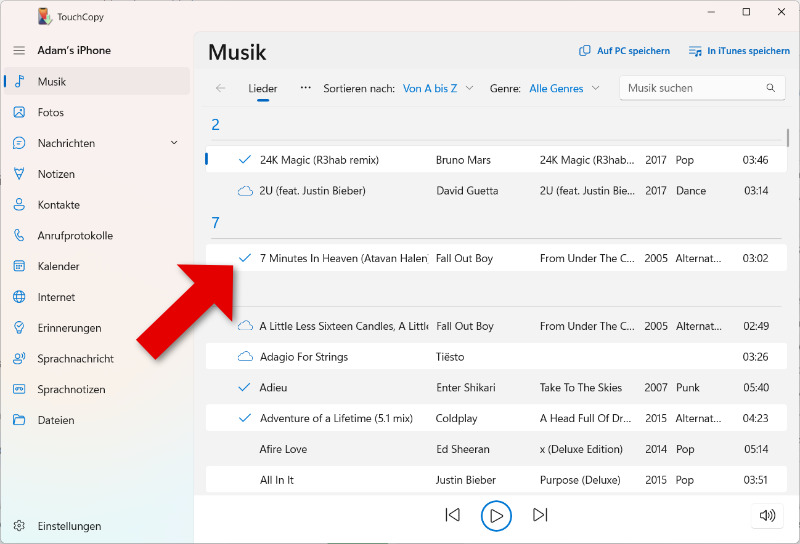Click the Dateien folder icon
This screenshot has height=544, width=800.
tap(19, 420)
